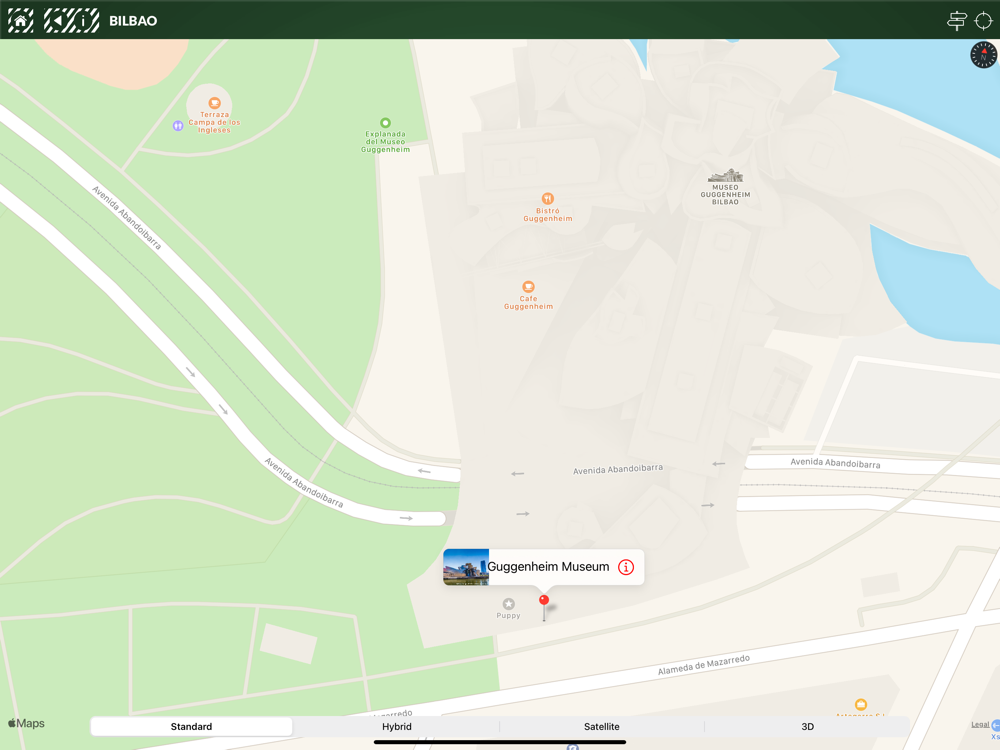Tap the Explanada del Museo Guggenheim marker
Screen dimensions: 1000x750
pos(385,122)
